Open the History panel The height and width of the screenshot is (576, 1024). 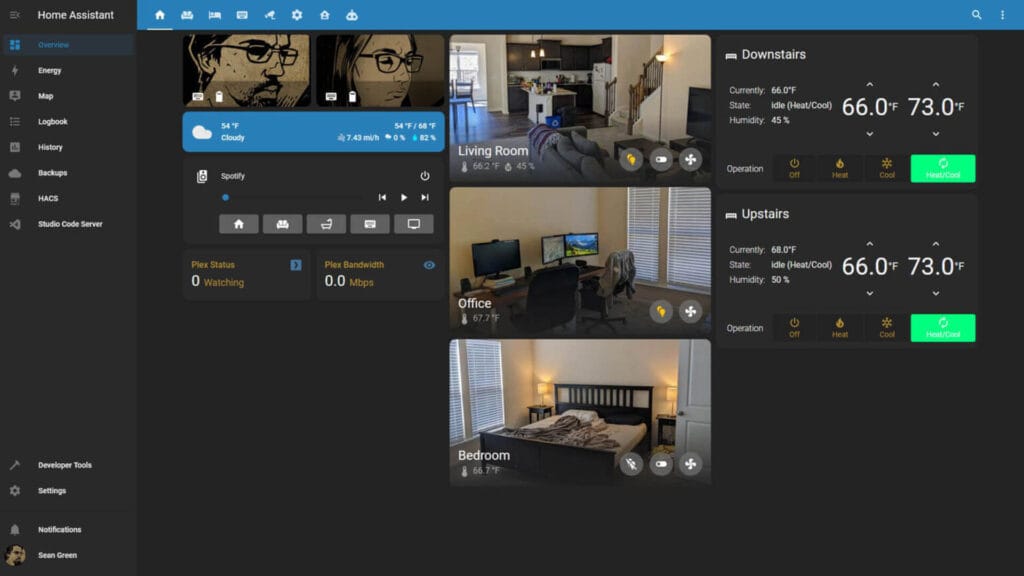(68, 147)
